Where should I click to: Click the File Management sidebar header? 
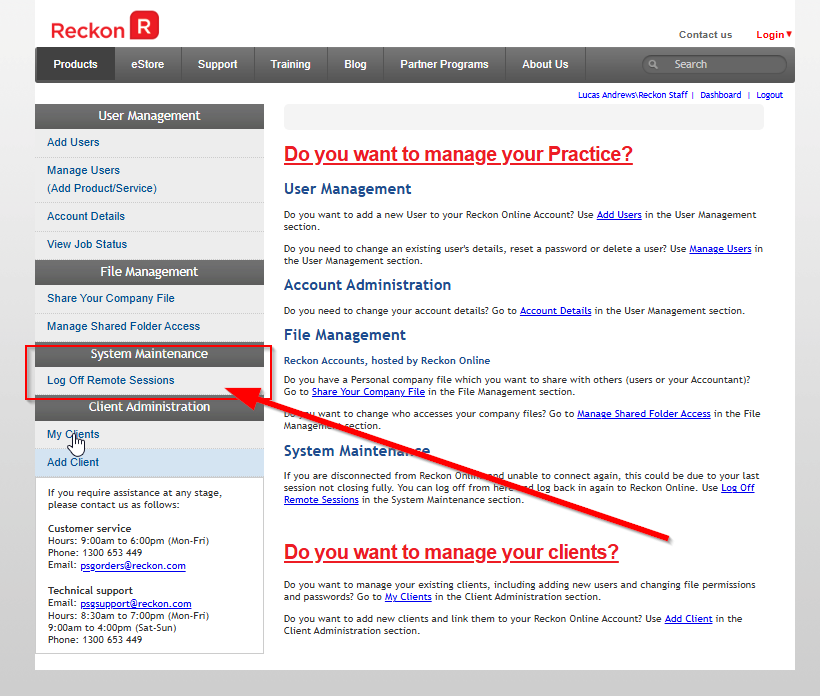(x=150, y=272)
